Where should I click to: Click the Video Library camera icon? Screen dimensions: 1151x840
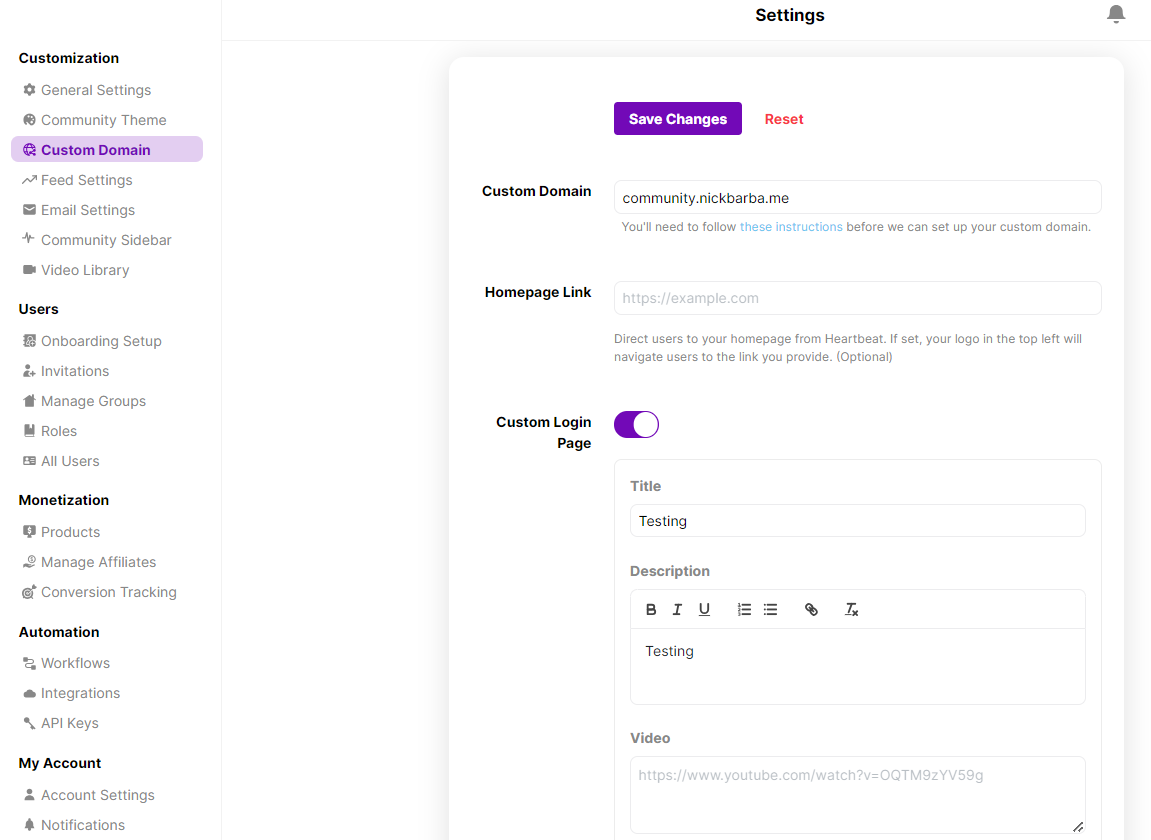tap(29, 269)
